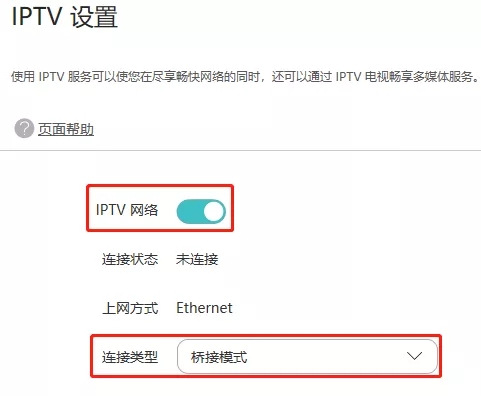Screen dimensions: 481x396
Task: Select the Ethernet value text
Action: pyautogui.click(x=204, y=308)
